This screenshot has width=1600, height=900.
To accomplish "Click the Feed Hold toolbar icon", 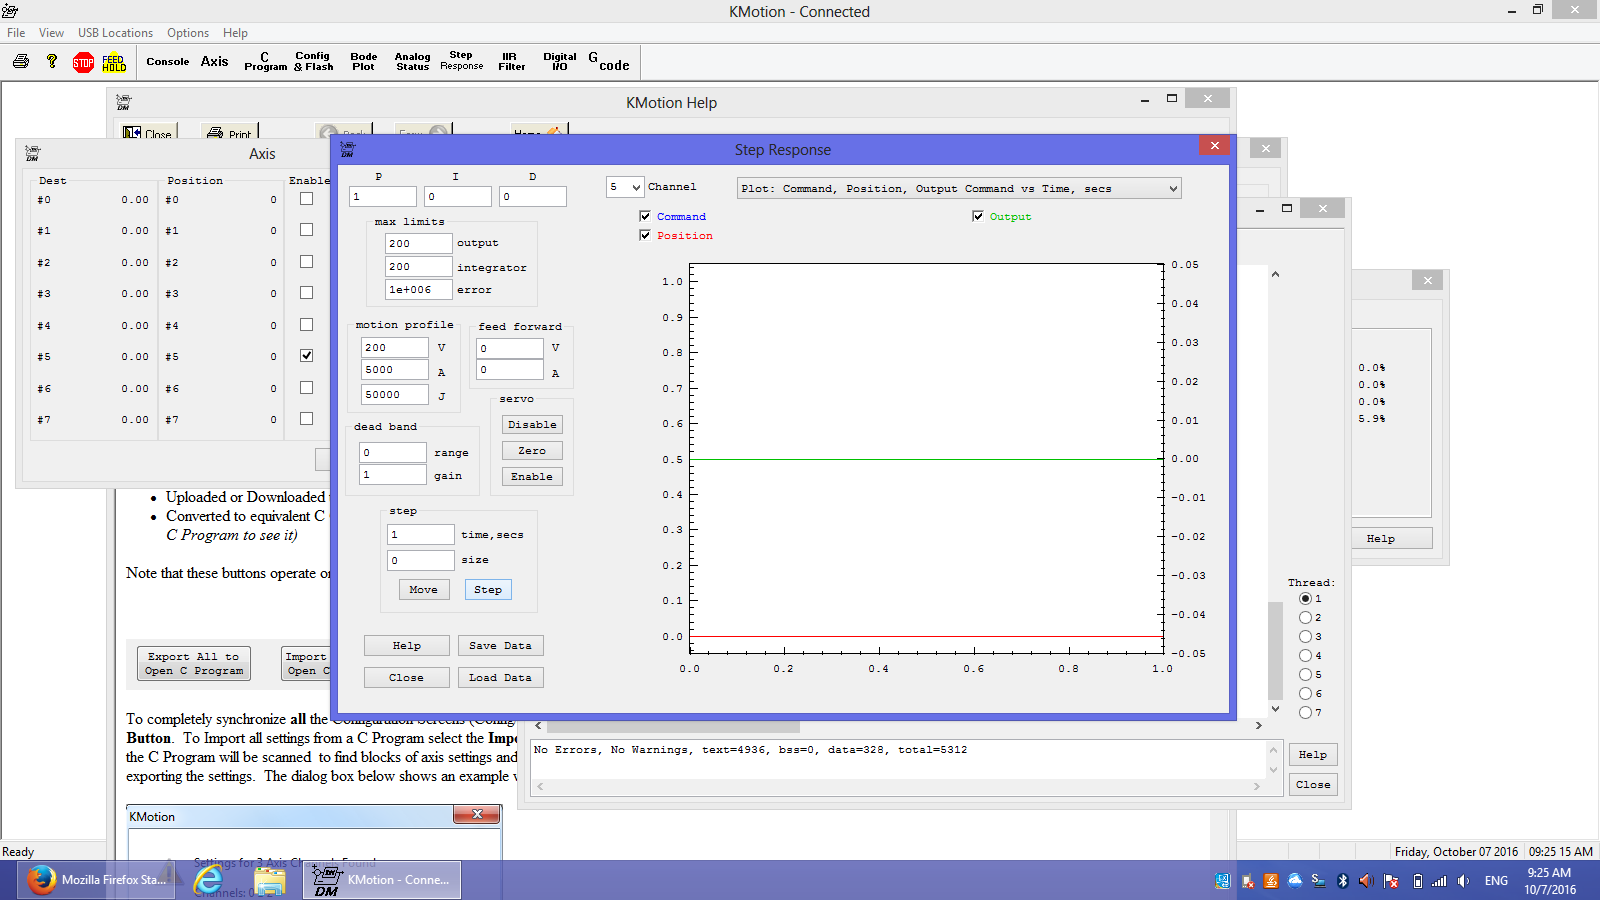I will click(114, 63).
